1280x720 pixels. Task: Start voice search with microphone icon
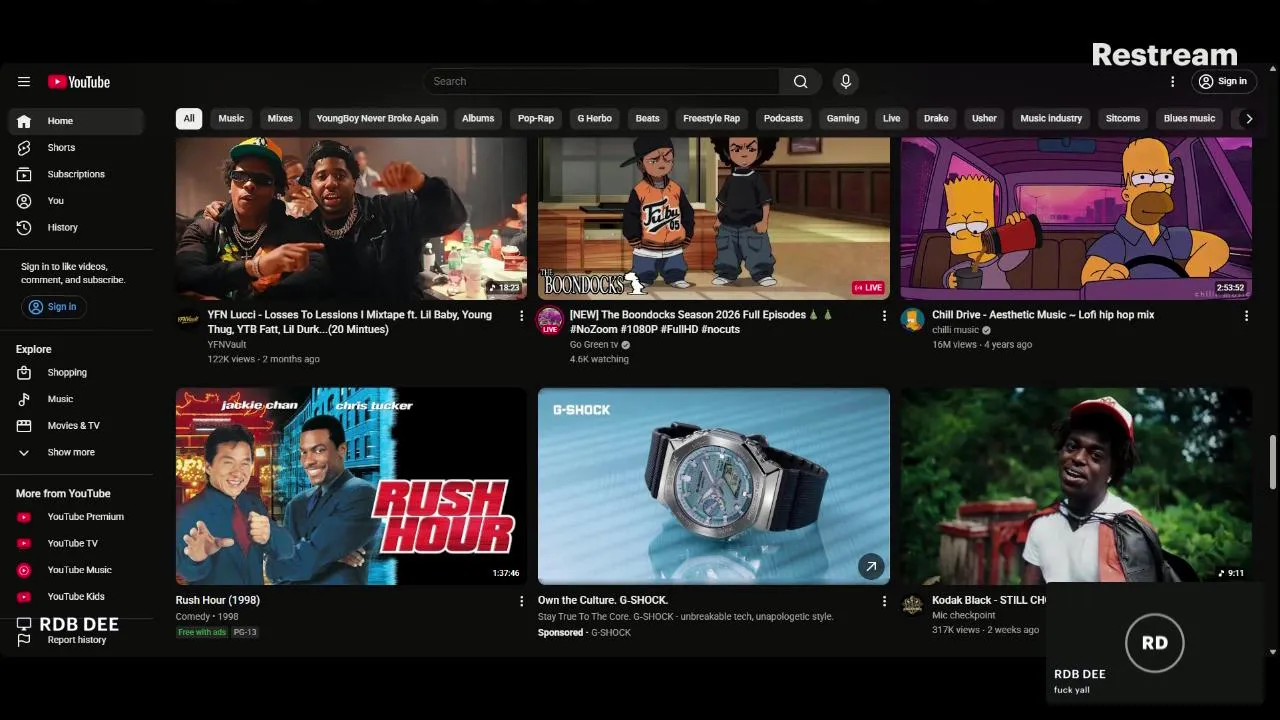pyautogui.click(x=846, y=81)
